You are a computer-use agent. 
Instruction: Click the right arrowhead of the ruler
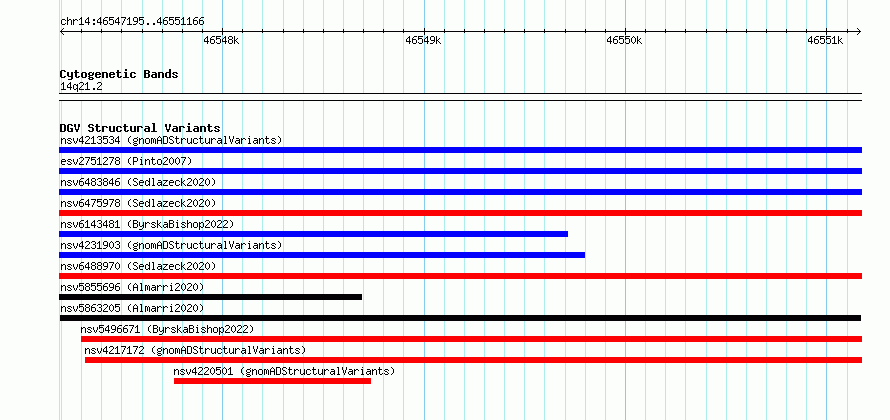click(859, 31)
